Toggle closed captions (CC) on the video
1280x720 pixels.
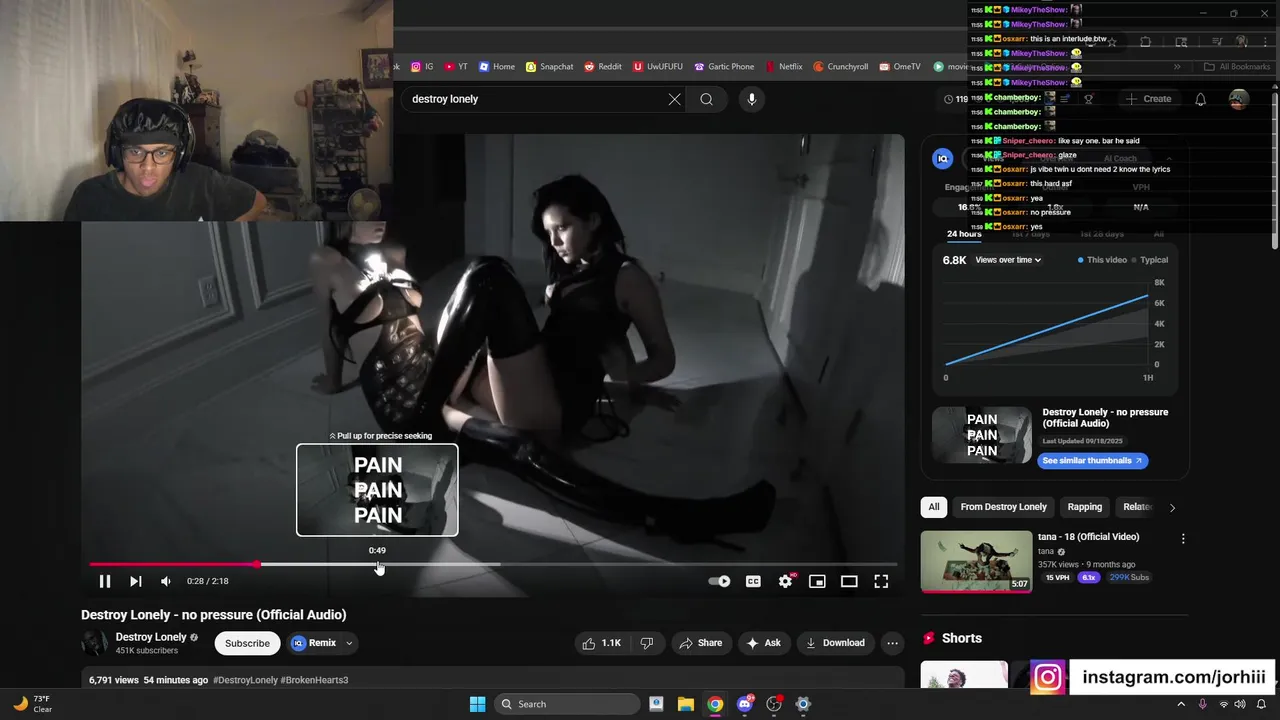pos(753,581)
